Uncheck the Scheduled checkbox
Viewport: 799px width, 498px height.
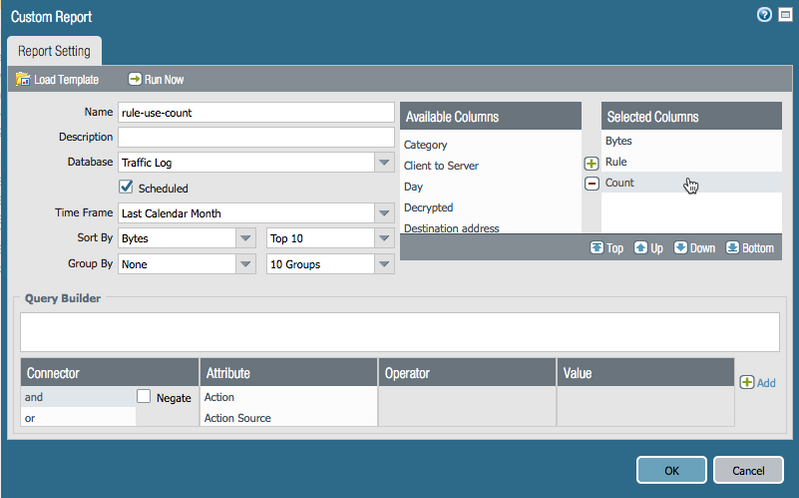[x=126, y=187]
